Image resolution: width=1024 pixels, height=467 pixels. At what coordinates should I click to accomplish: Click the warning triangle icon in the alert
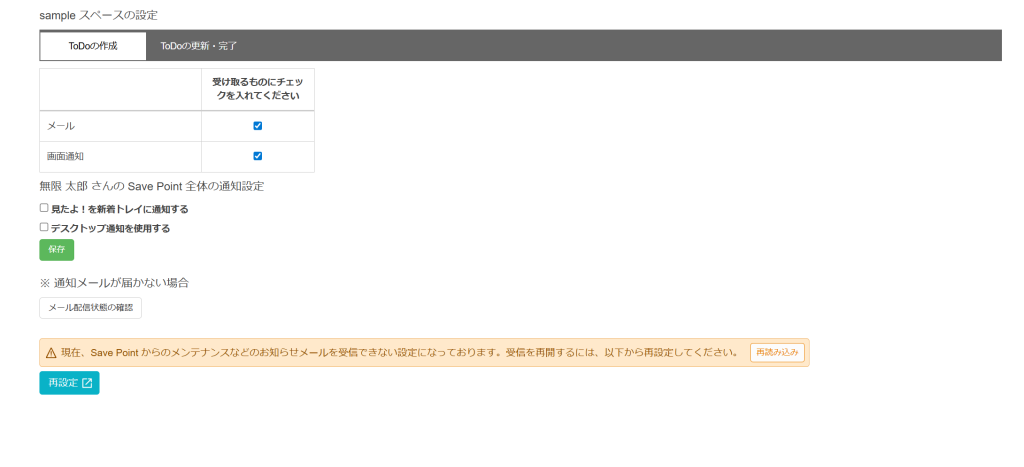point(51,353)
